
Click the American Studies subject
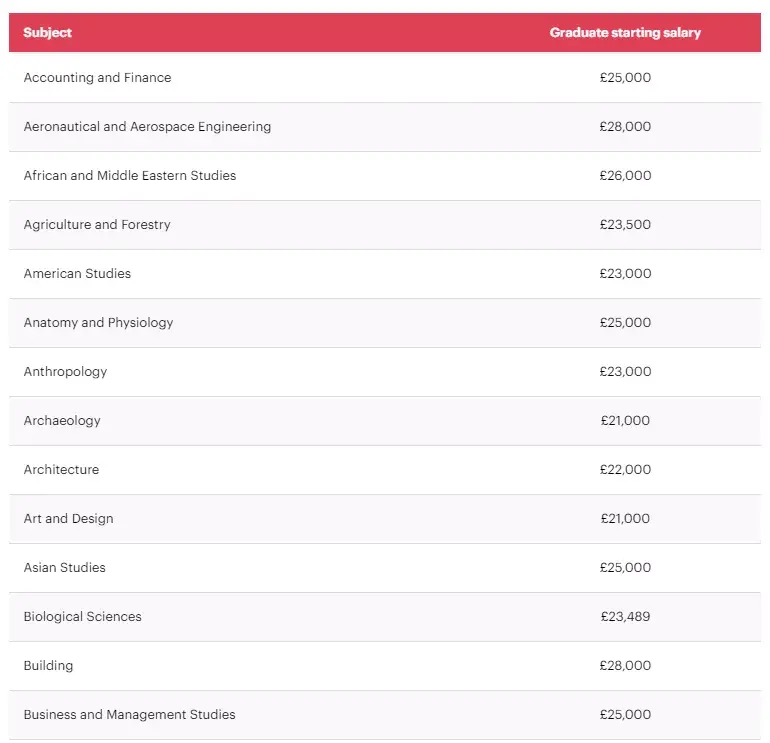point(77,274)
